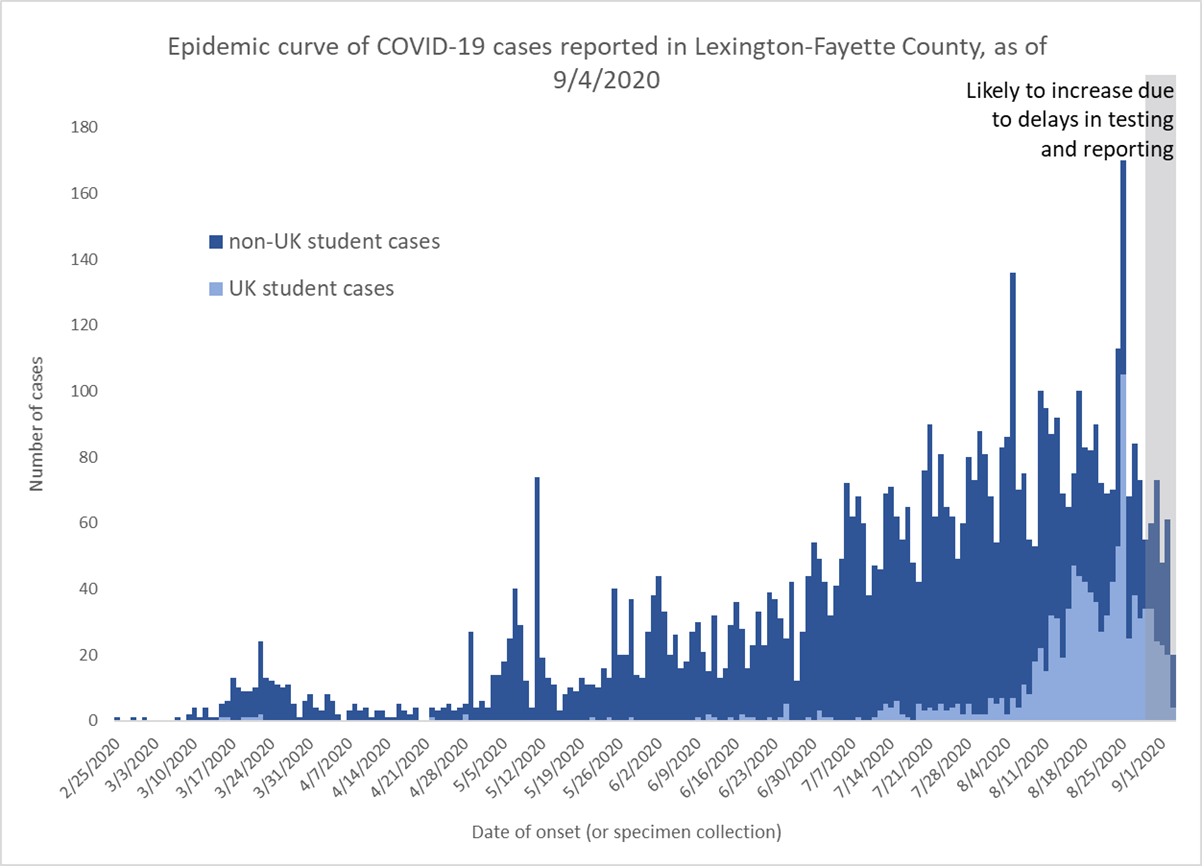This screenshot has width=1202, height=866.
Task: Click the 100 y-axis tick label
Action: click(84, 391)
